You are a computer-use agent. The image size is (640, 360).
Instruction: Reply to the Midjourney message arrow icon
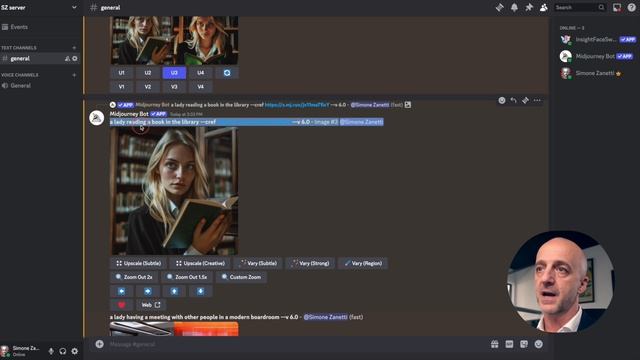(513, 100)
